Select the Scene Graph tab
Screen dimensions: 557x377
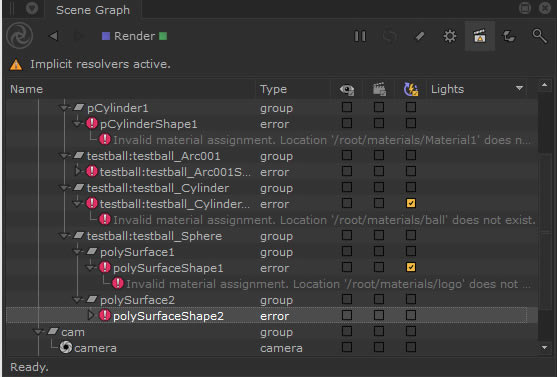(x=93, y=10)
